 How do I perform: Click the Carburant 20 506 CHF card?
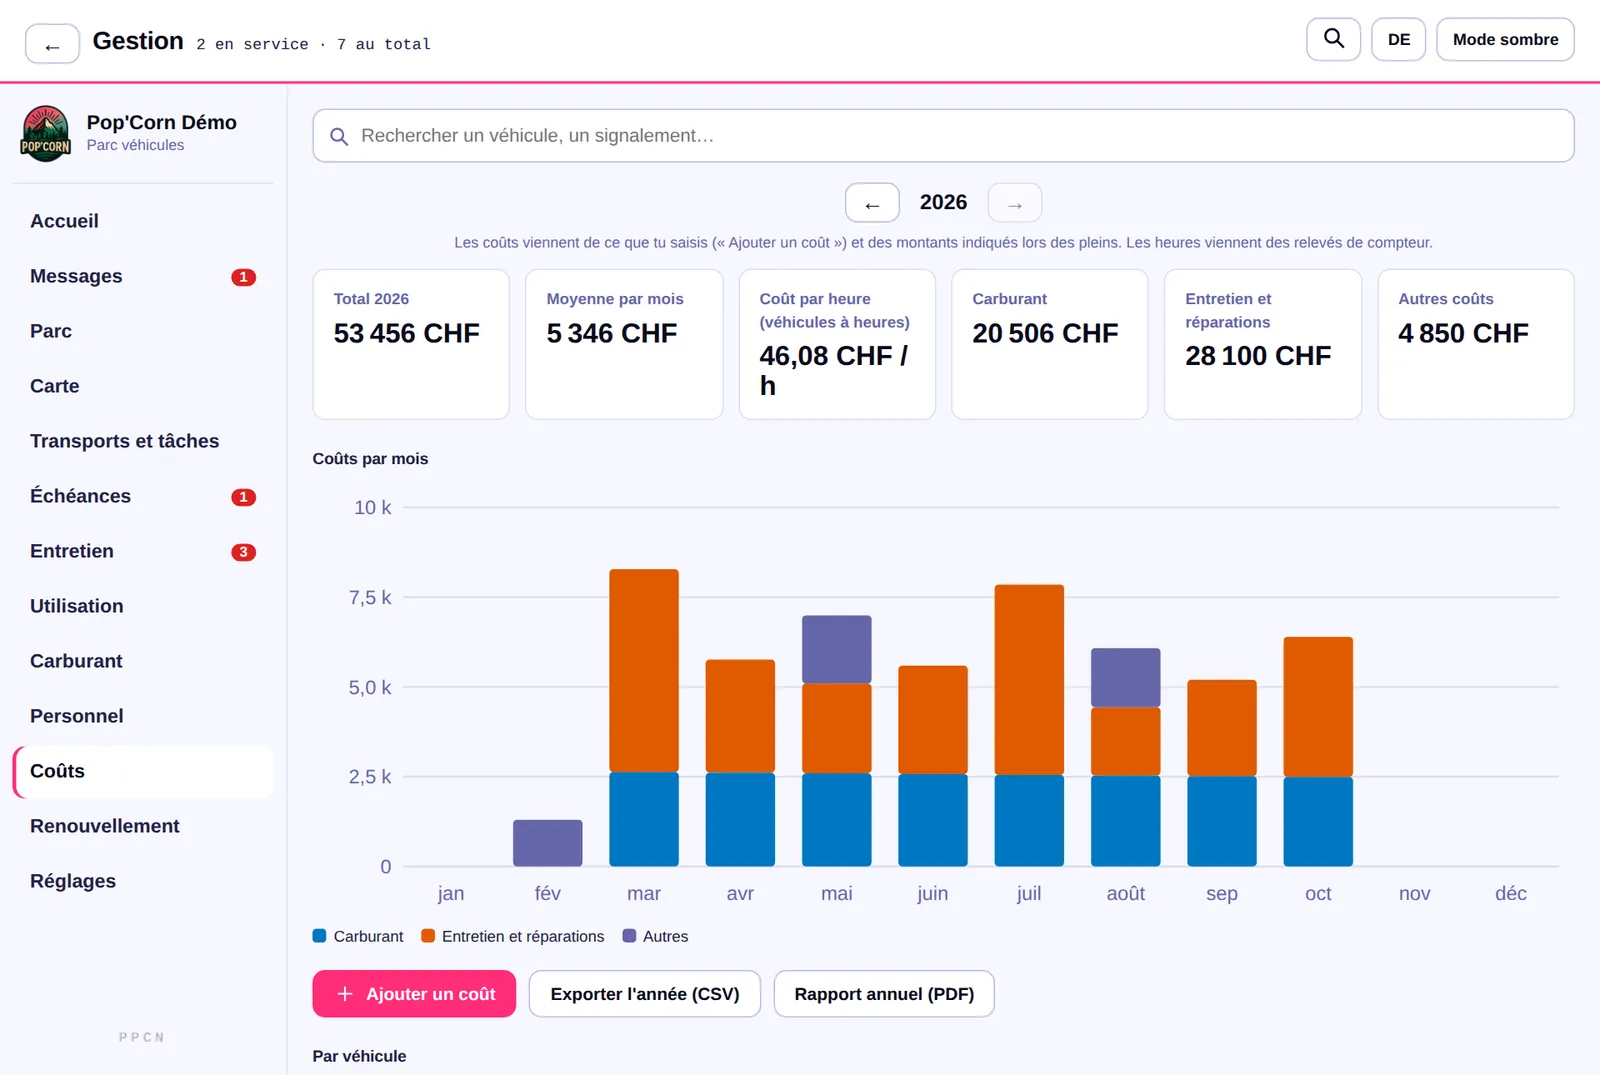click(x=1050, y=344)
